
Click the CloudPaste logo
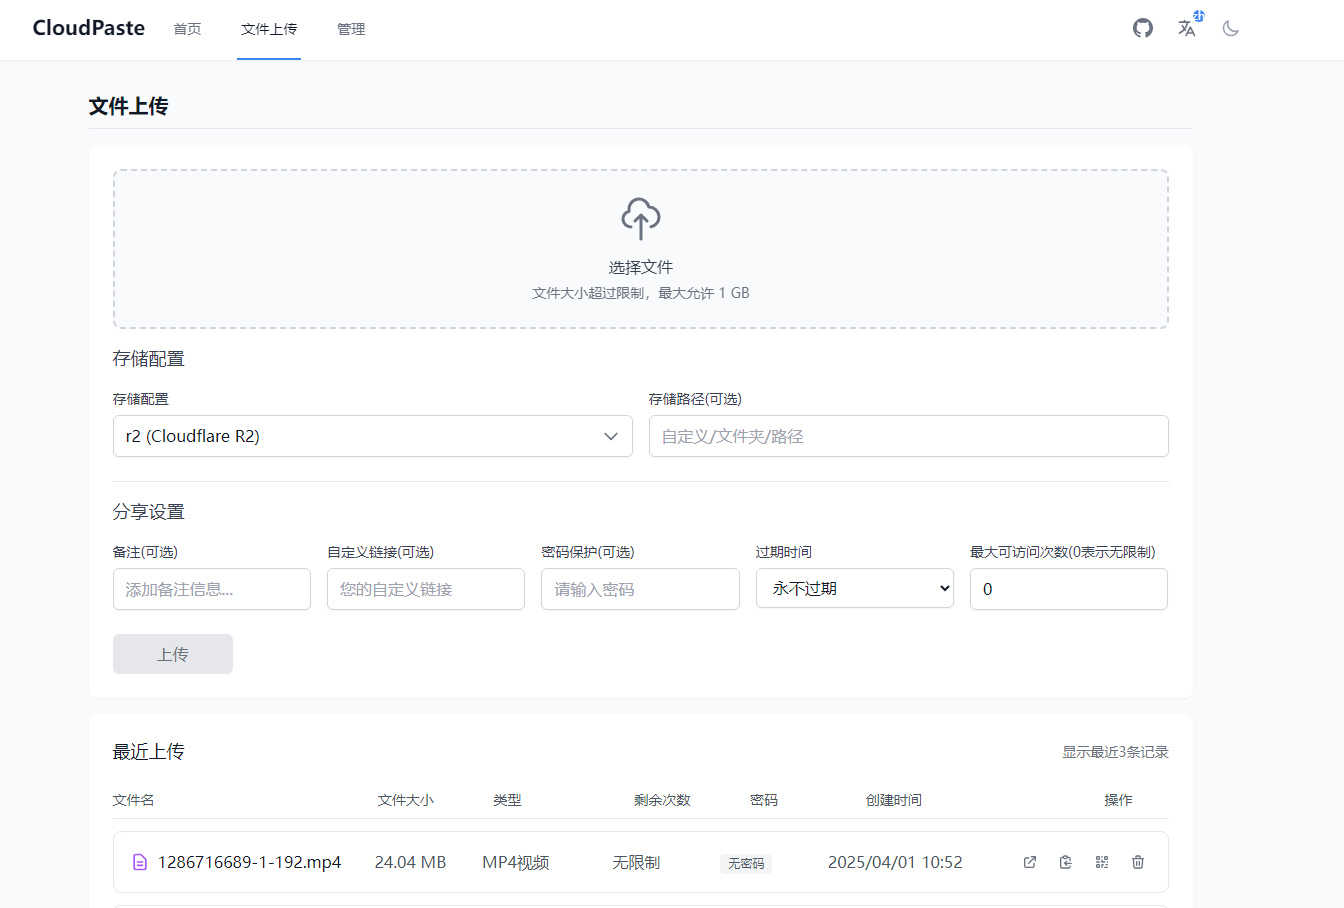(89, 28)
